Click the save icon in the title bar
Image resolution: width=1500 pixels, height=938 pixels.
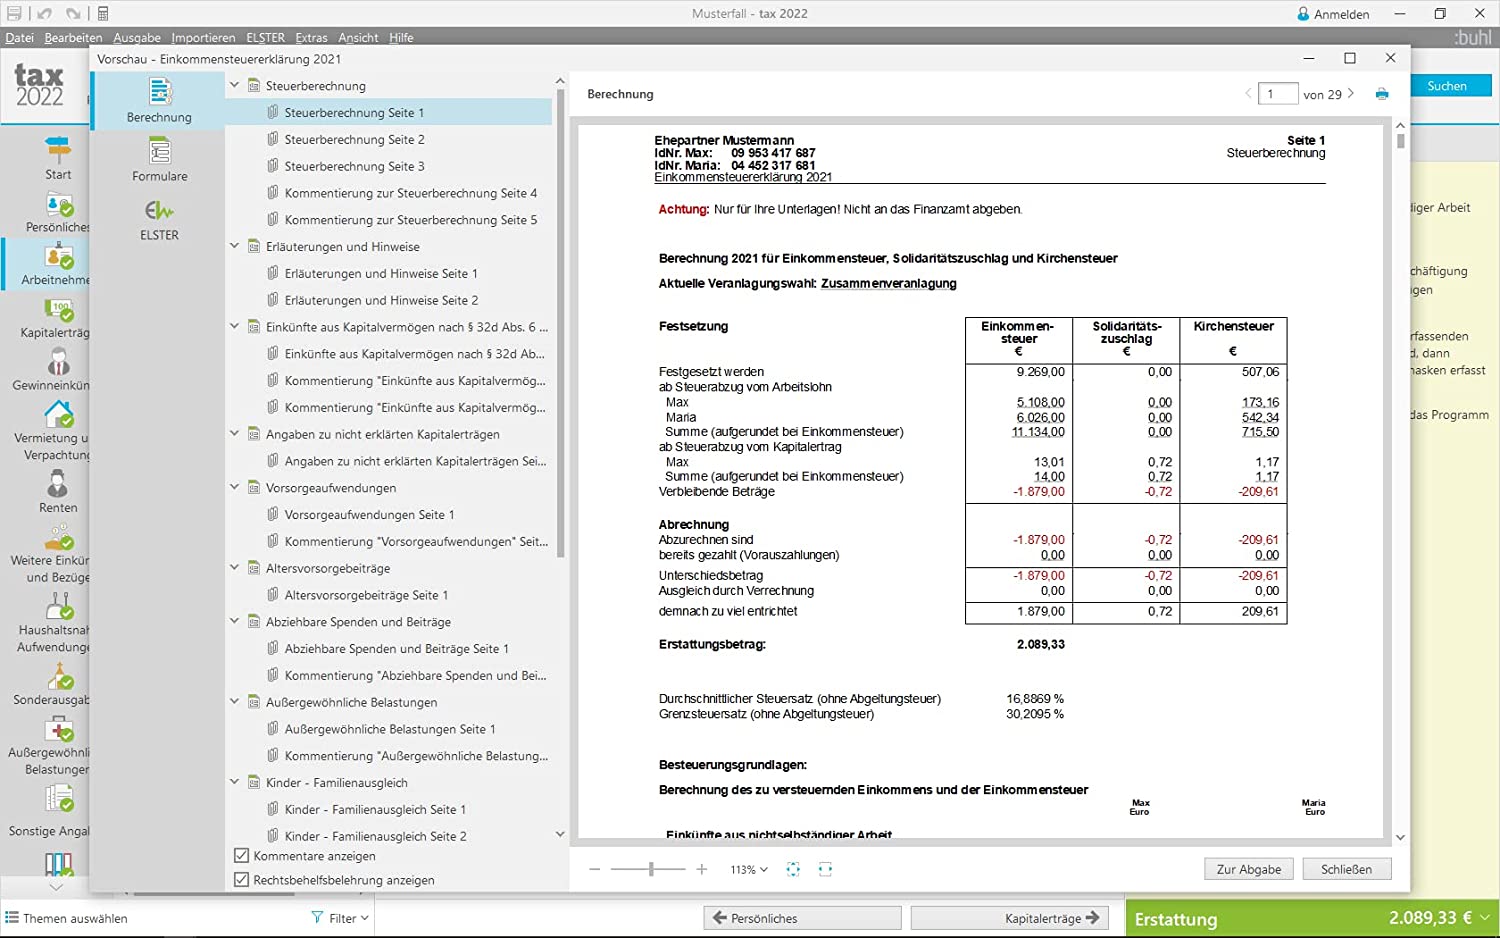tap(14, 13)
